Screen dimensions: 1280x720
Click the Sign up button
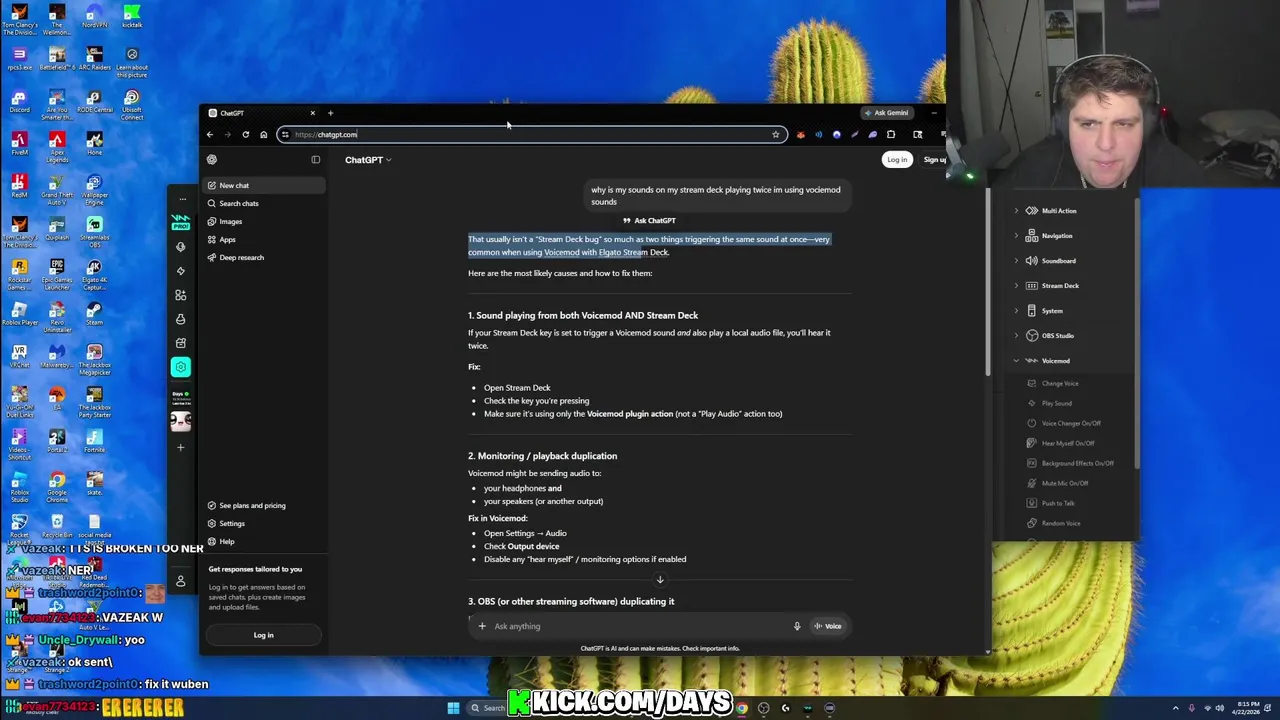[935, 159]
